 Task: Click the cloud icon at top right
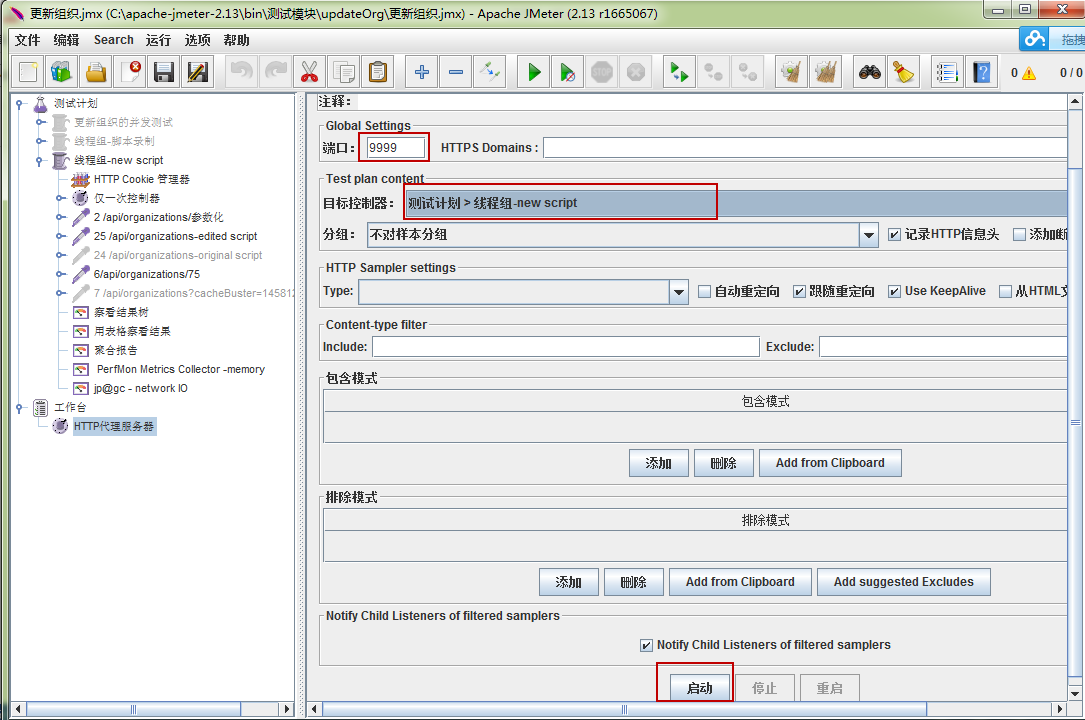coord(1034,38)
